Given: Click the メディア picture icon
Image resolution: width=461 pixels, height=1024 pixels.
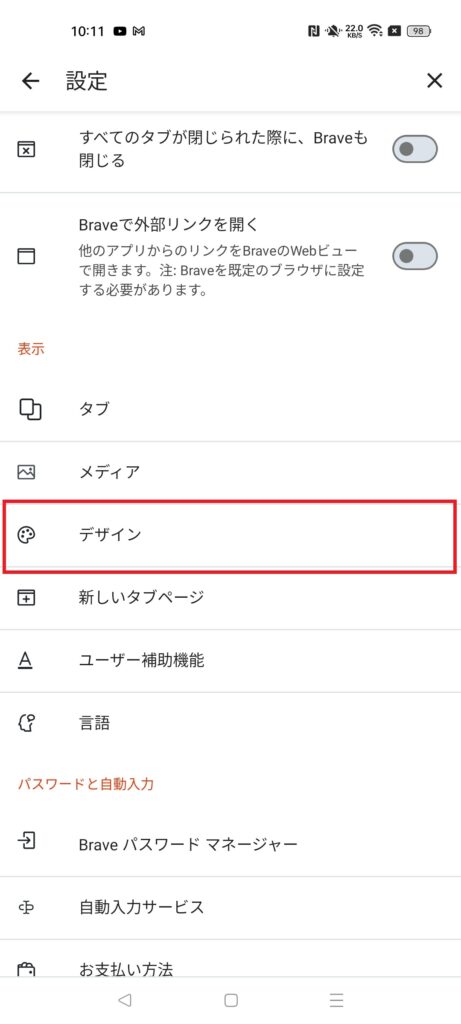Looking at the screenshot, I should pyautogui.click(x=26, y=472).
